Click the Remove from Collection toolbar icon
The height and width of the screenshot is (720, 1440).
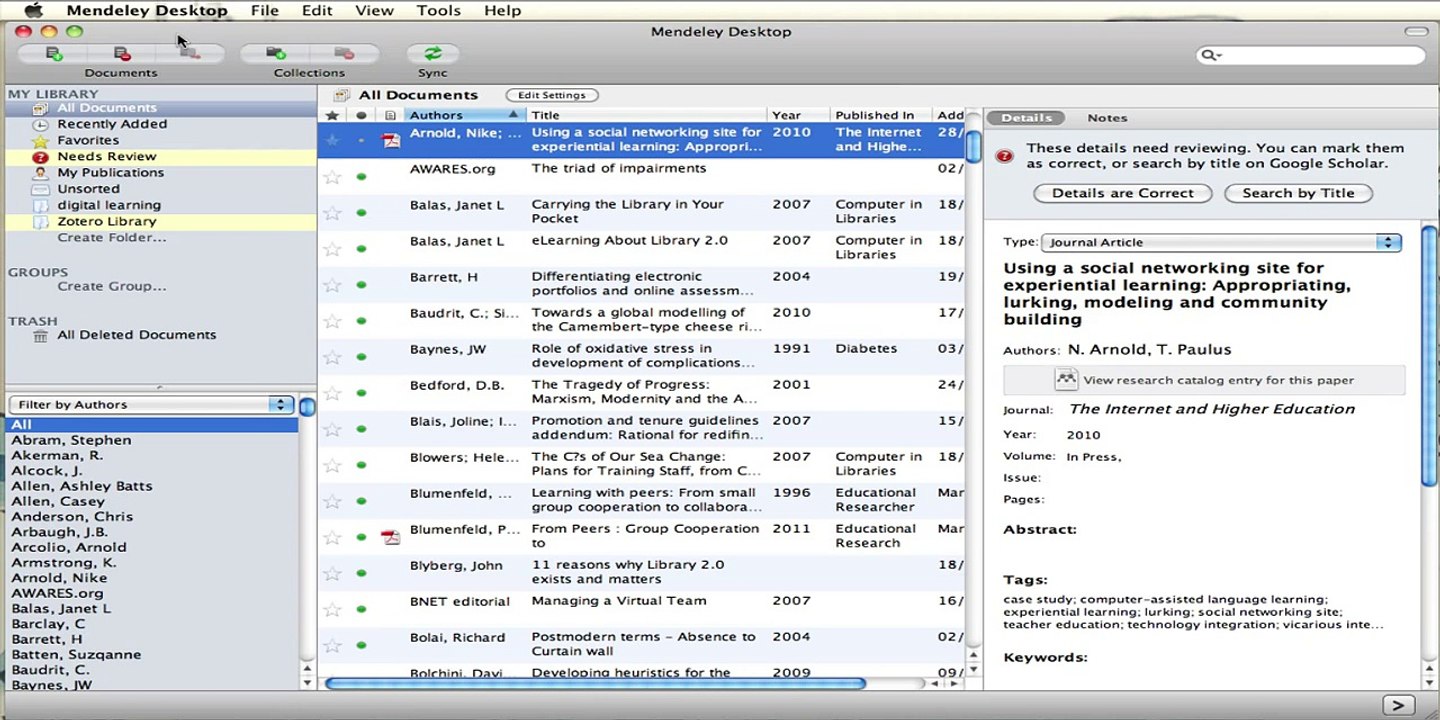tap(190, 53)
